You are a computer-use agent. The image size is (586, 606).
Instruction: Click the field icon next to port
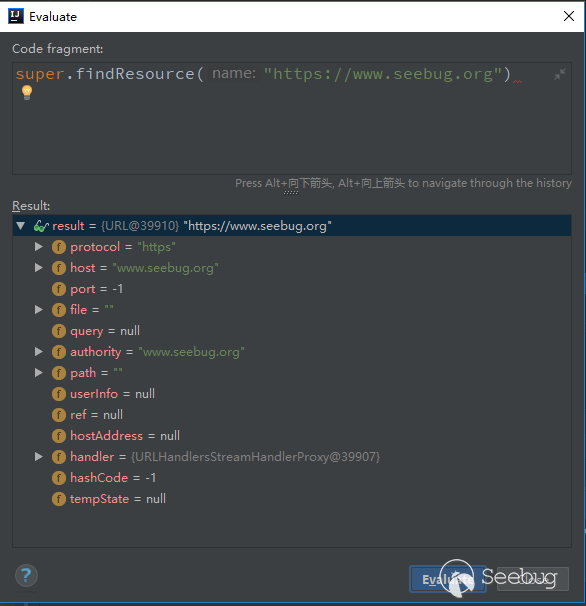59,289
